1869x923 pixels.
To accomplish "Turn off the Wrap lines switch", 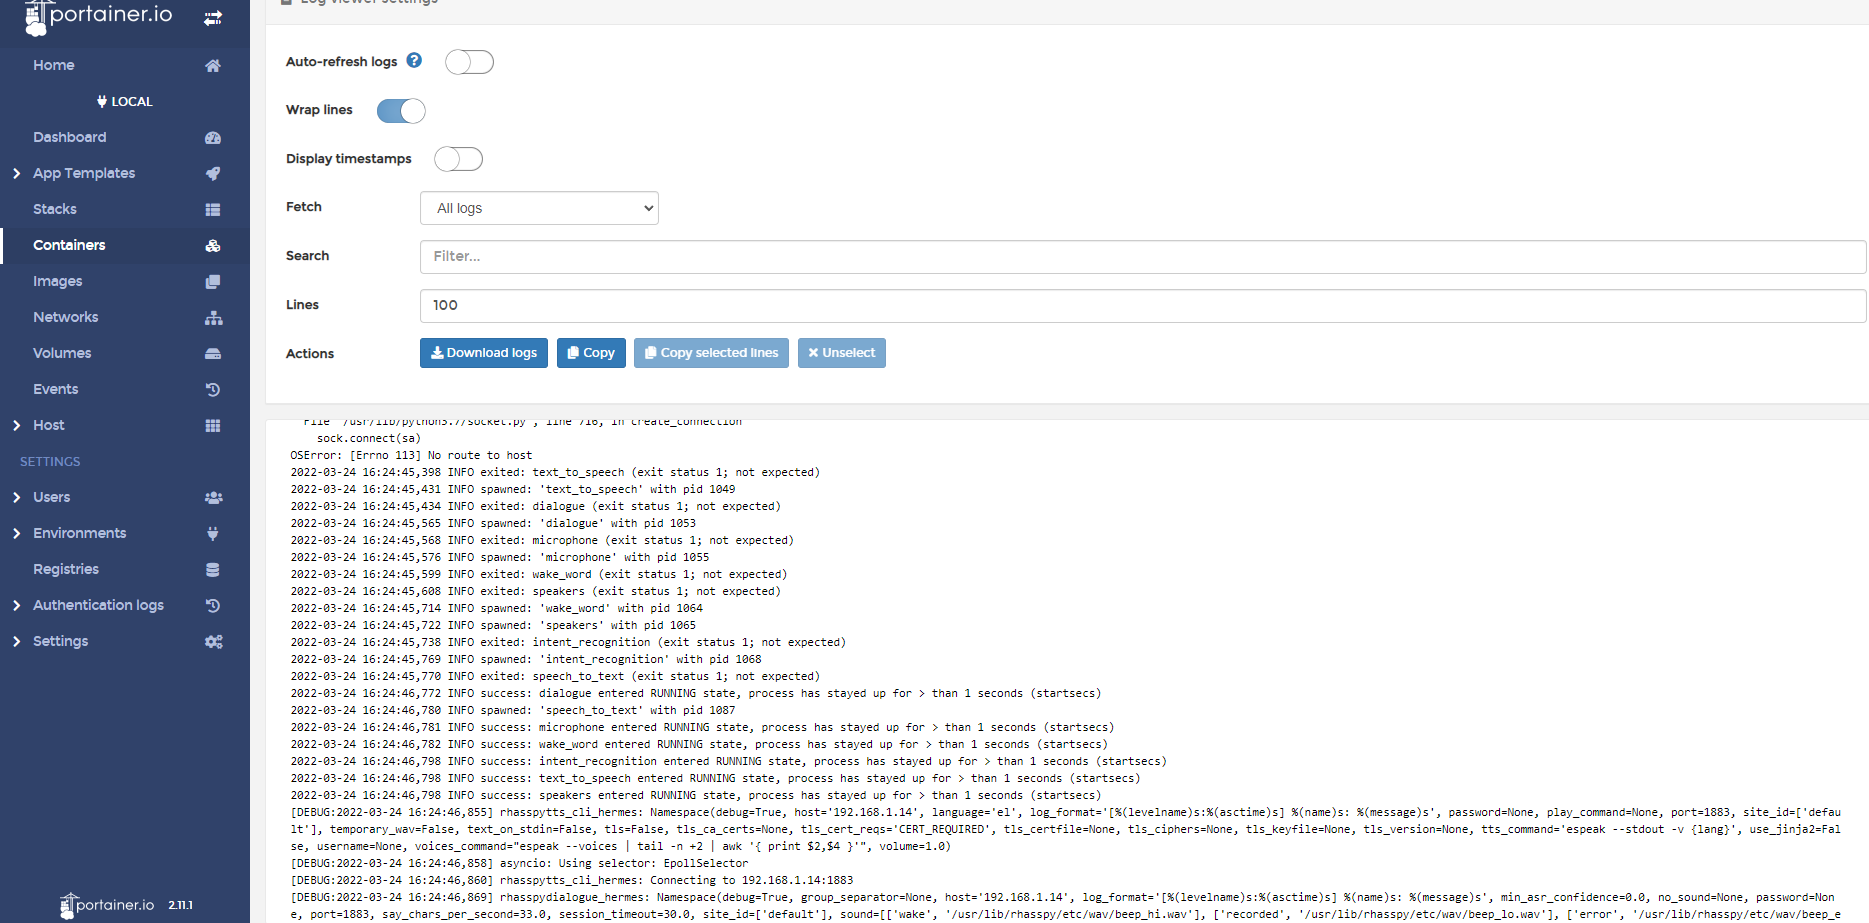I will click(401, 111).
